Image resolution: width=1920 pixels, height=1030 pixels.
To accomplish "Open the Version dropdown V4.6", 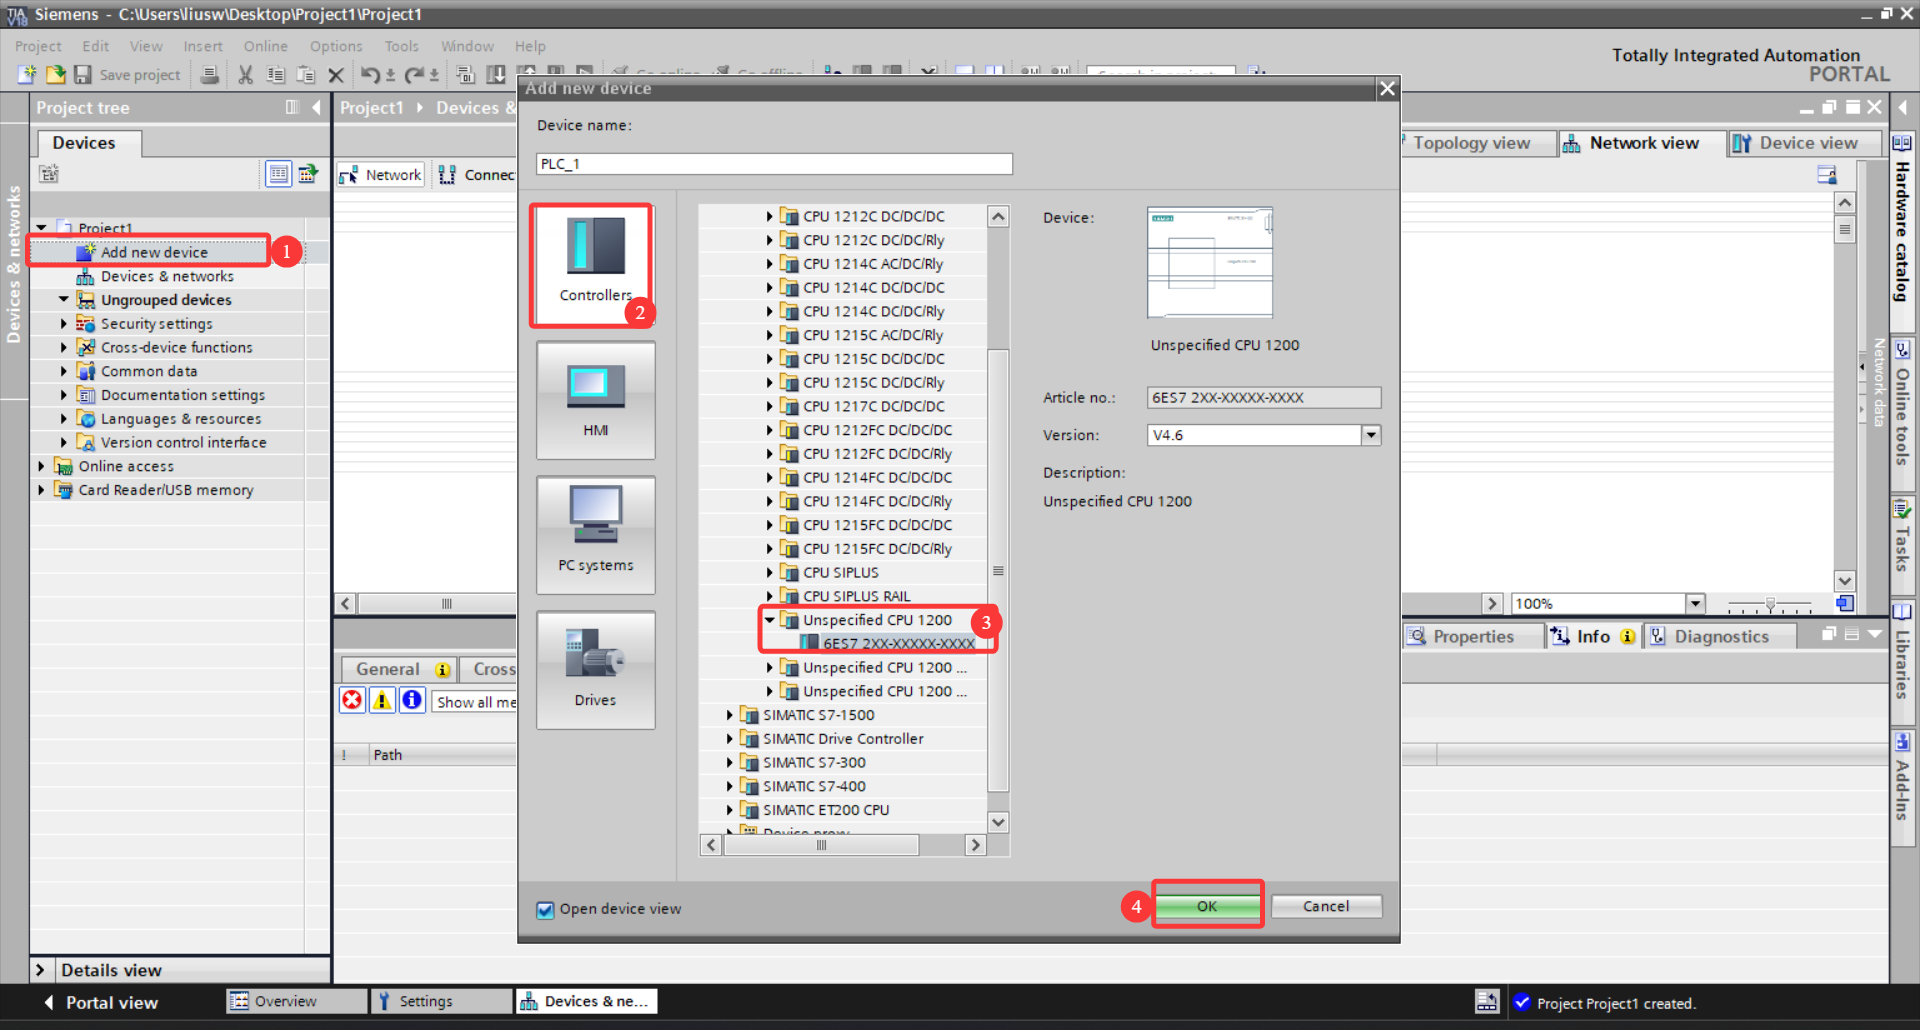I will click(1371, 435).
